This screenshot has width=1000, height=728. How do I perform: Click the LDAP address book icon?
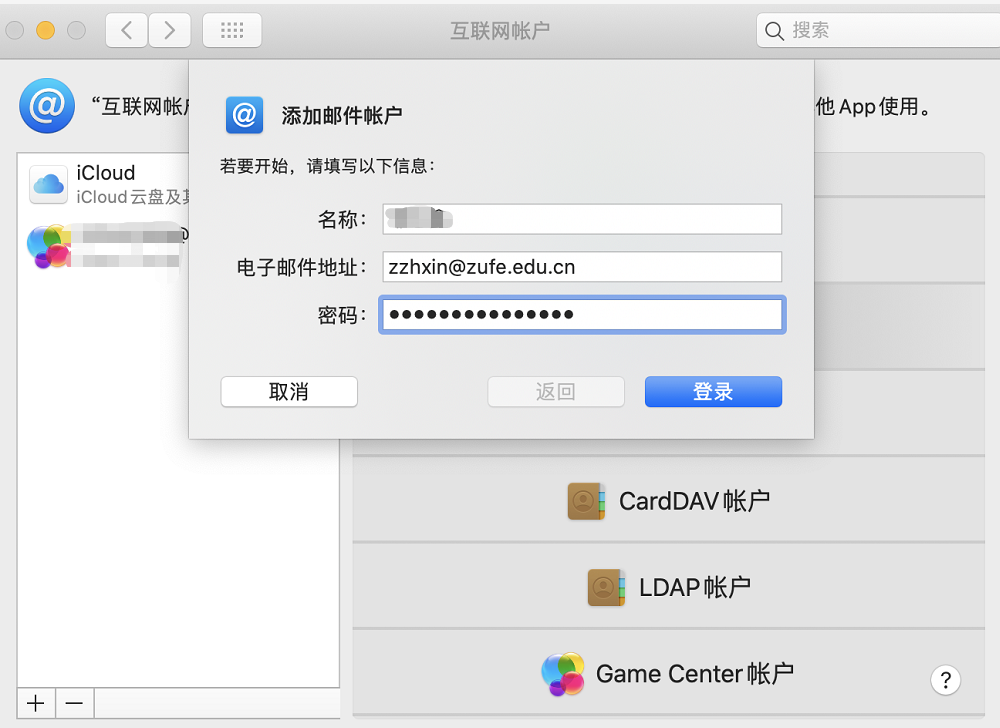[x=606, y=587]
